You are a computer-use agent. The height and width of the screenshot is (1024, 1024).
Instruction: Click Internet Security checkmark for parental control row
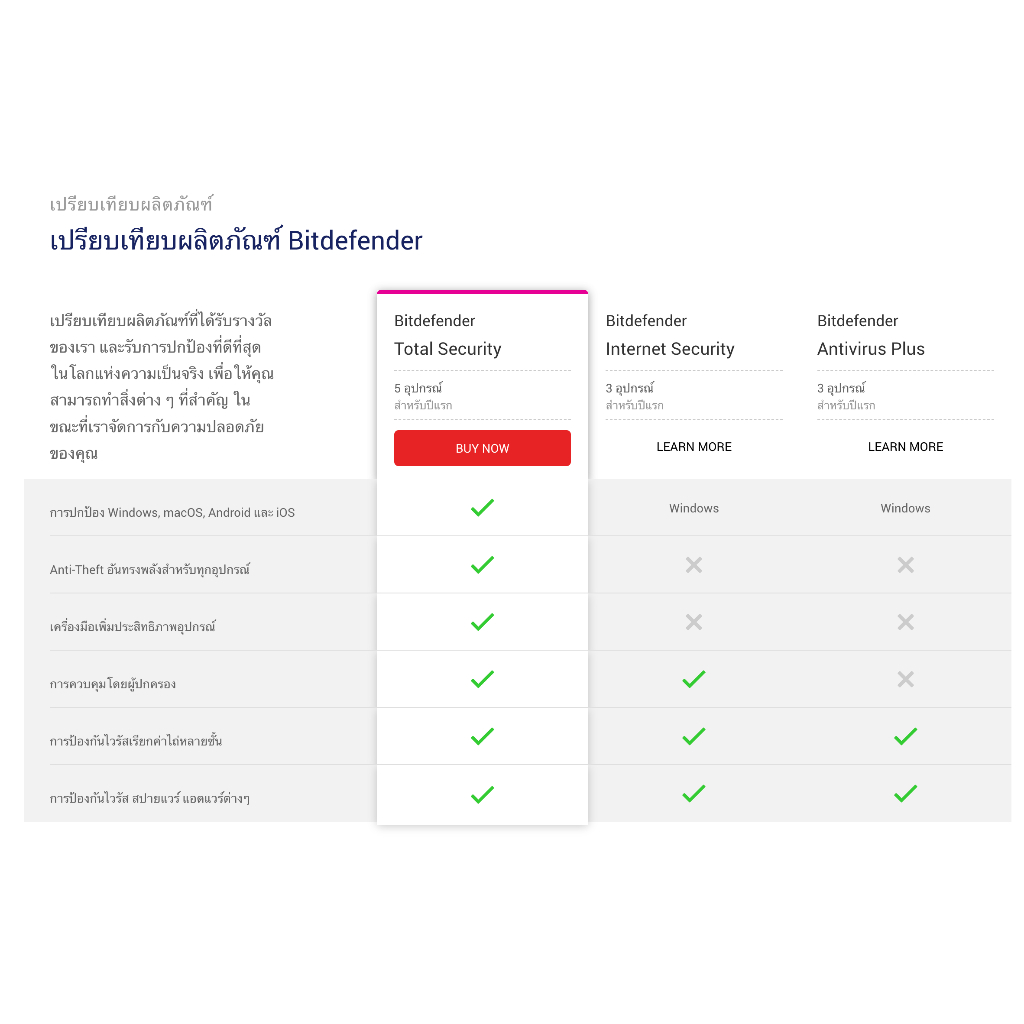point(694,680)
